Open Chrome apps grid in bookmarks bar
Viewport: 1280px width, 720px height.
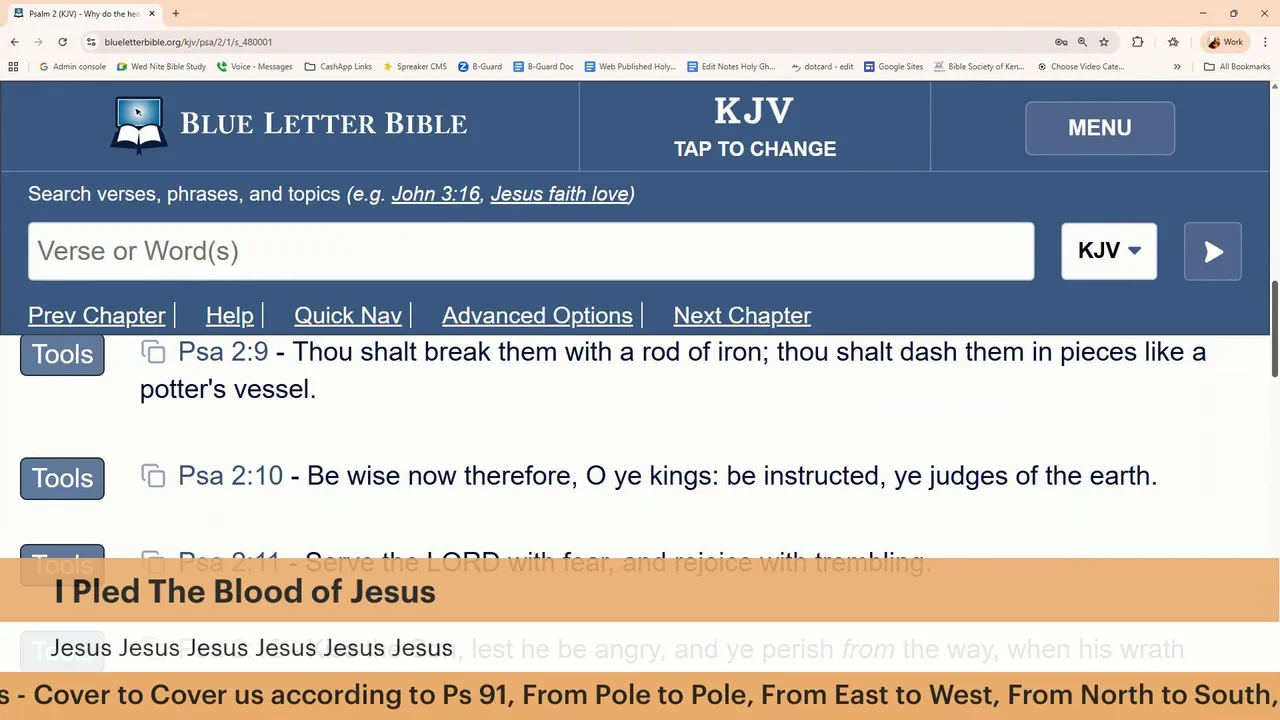(13, 67)
